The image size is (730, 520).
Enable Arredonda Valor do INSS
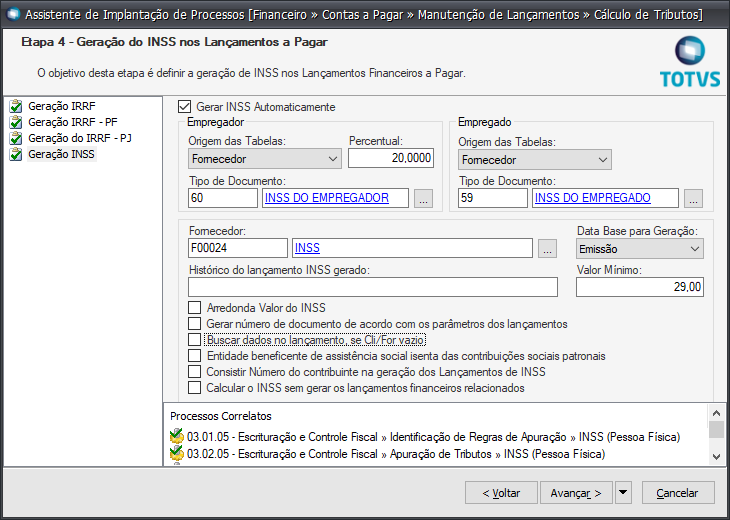click(x=195, y=308)
